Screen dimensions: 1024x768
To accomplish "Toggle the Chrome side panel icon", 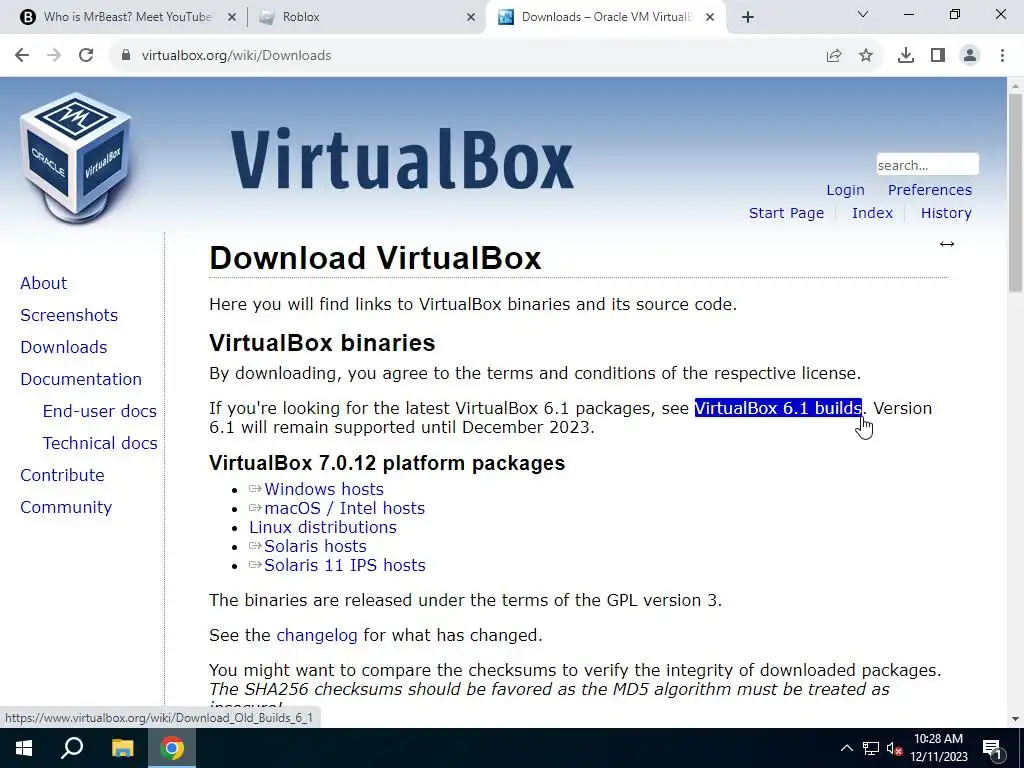I will (x=938, y=56).
